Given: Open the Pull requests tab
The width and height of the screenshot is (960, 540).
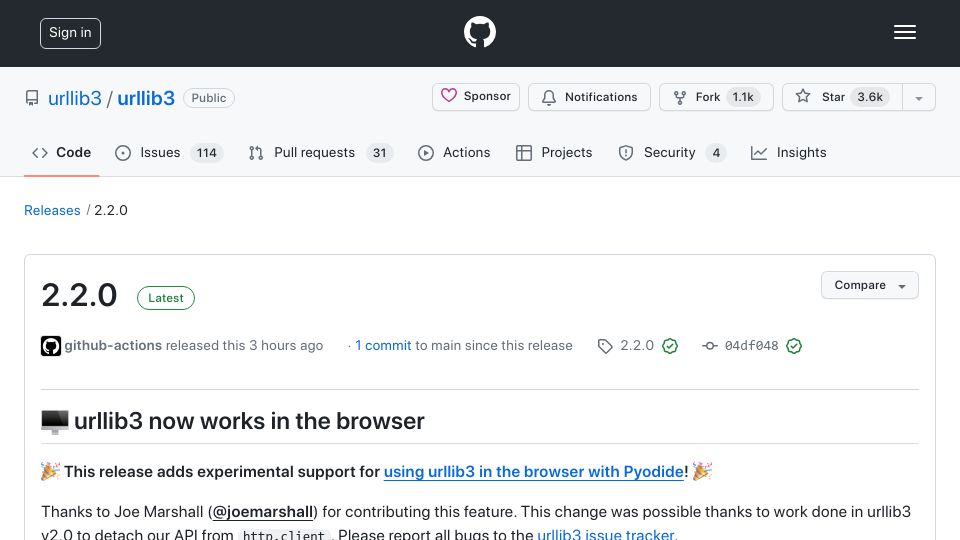Looking at the screenshot, I should (321, 152).
